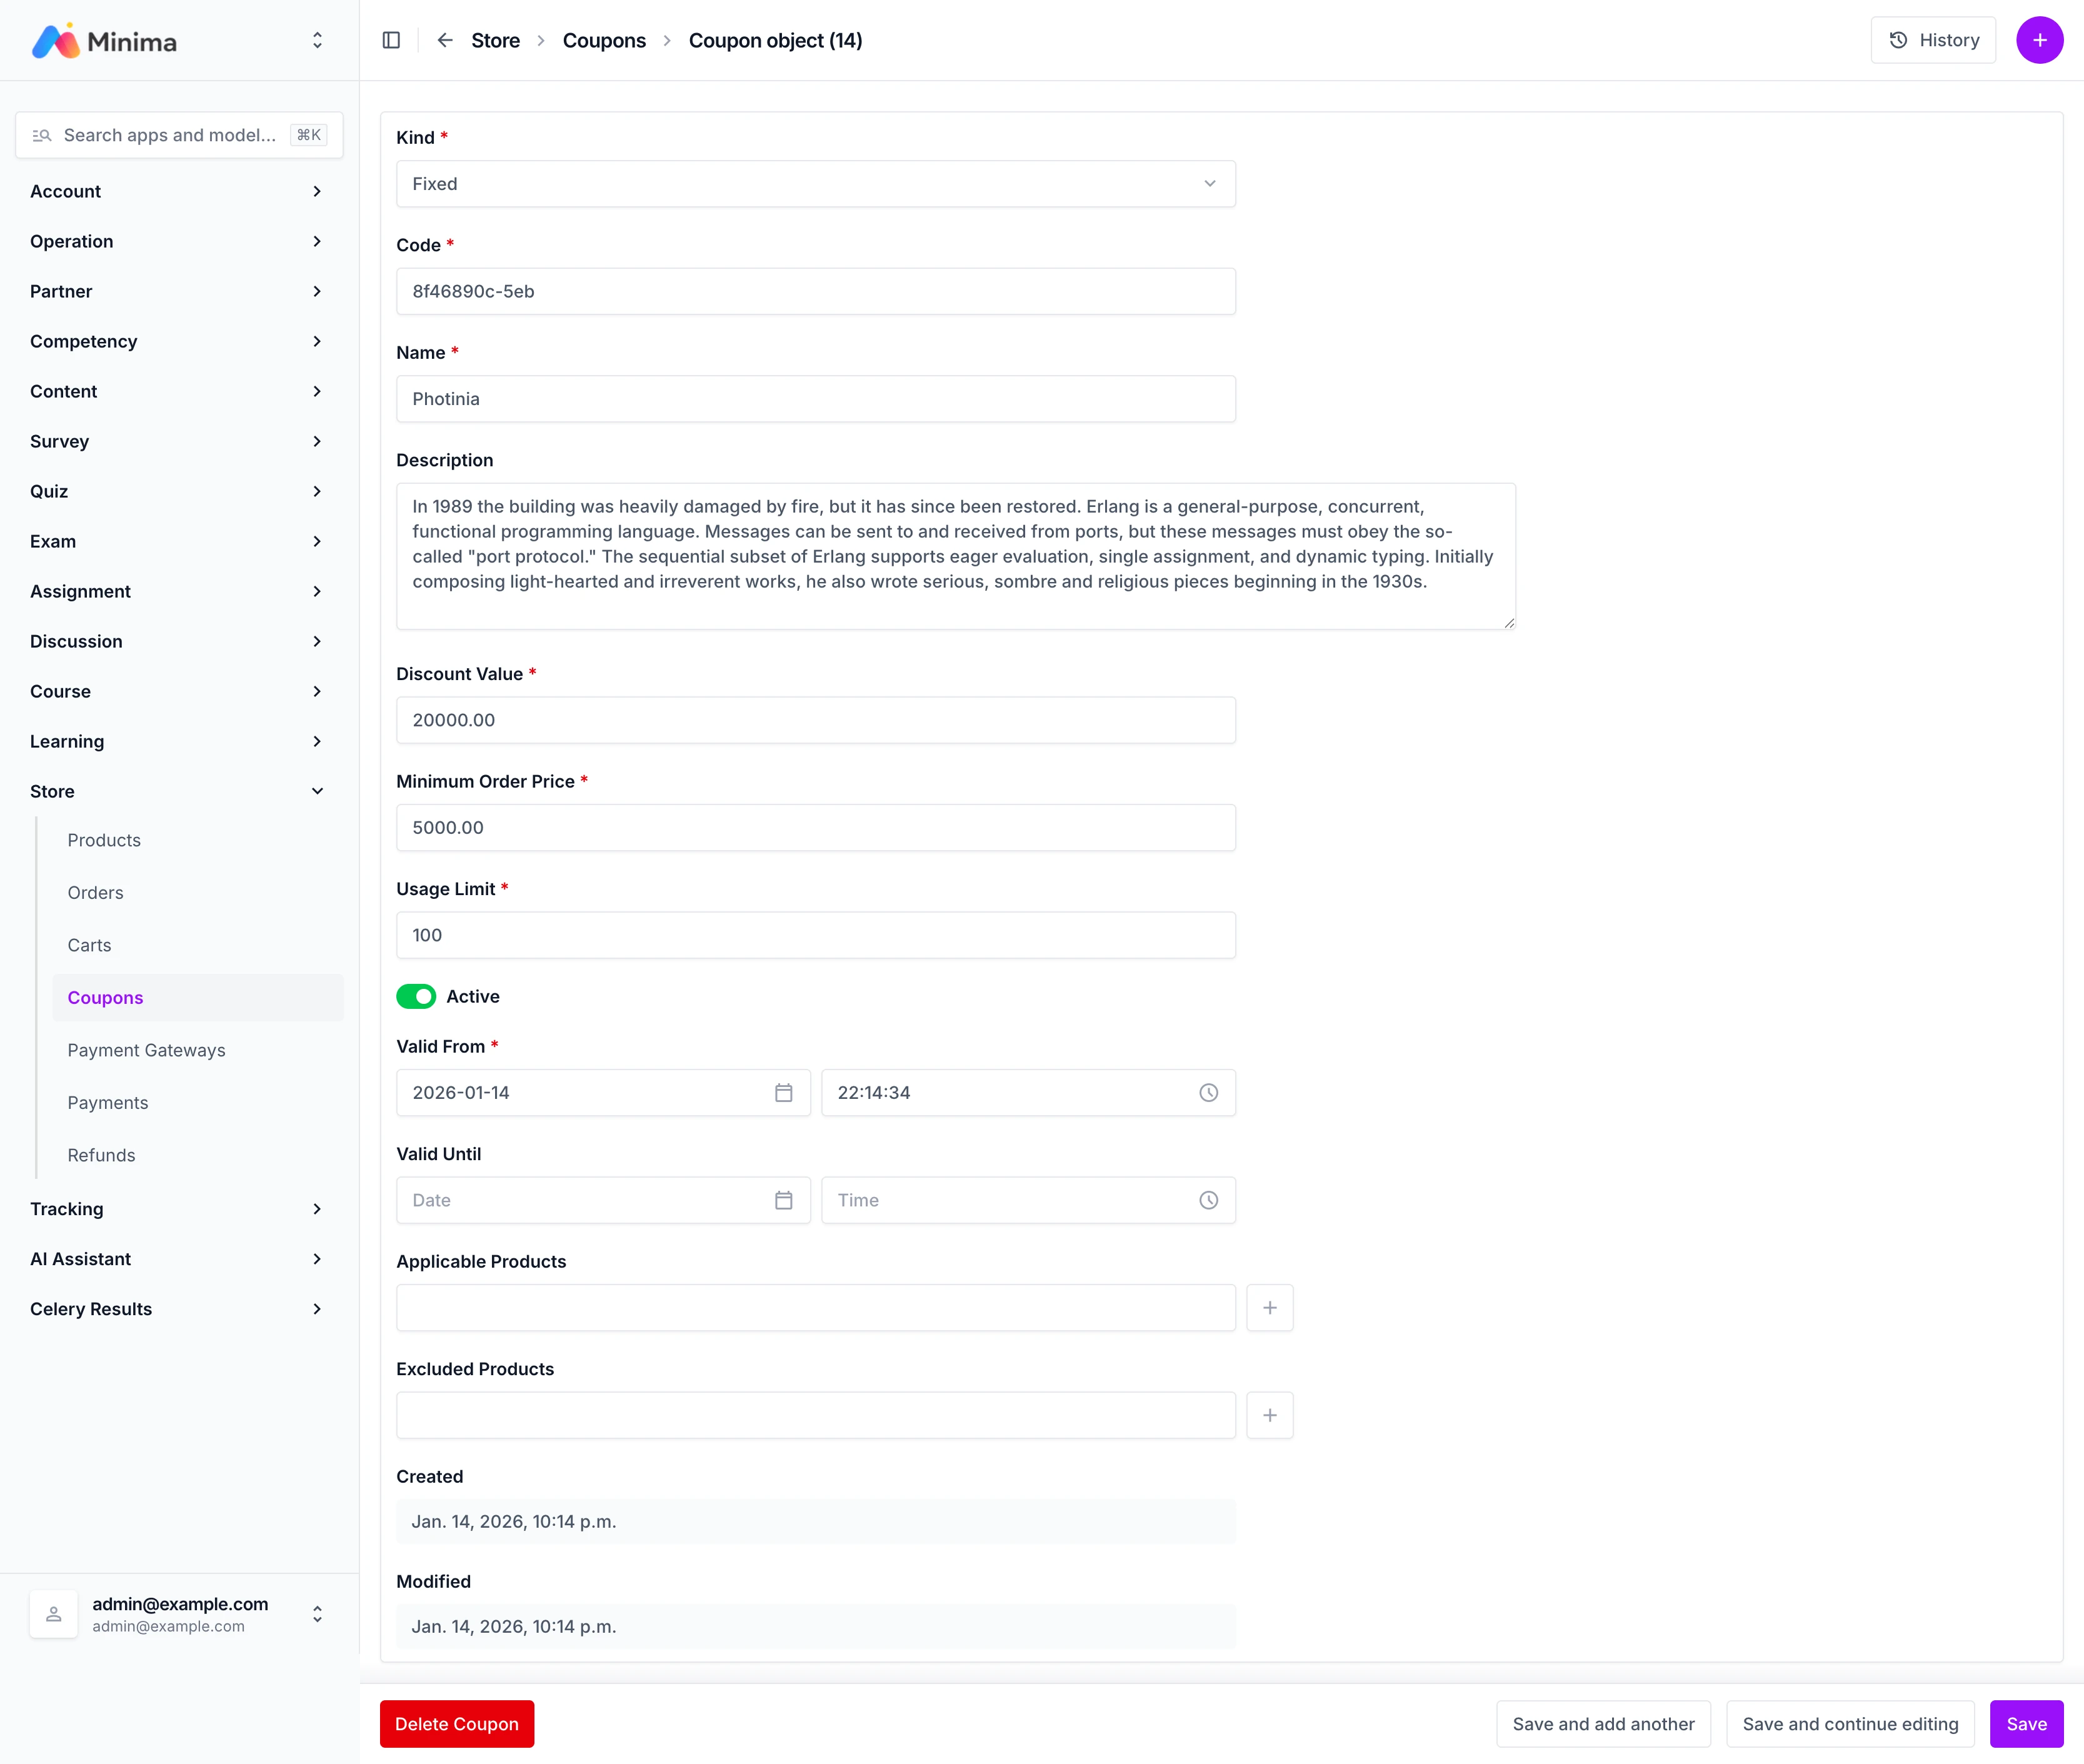Click the back arrow in breadcrumb
Viewport: 2084px width, 1764px height.
[445, 40]
